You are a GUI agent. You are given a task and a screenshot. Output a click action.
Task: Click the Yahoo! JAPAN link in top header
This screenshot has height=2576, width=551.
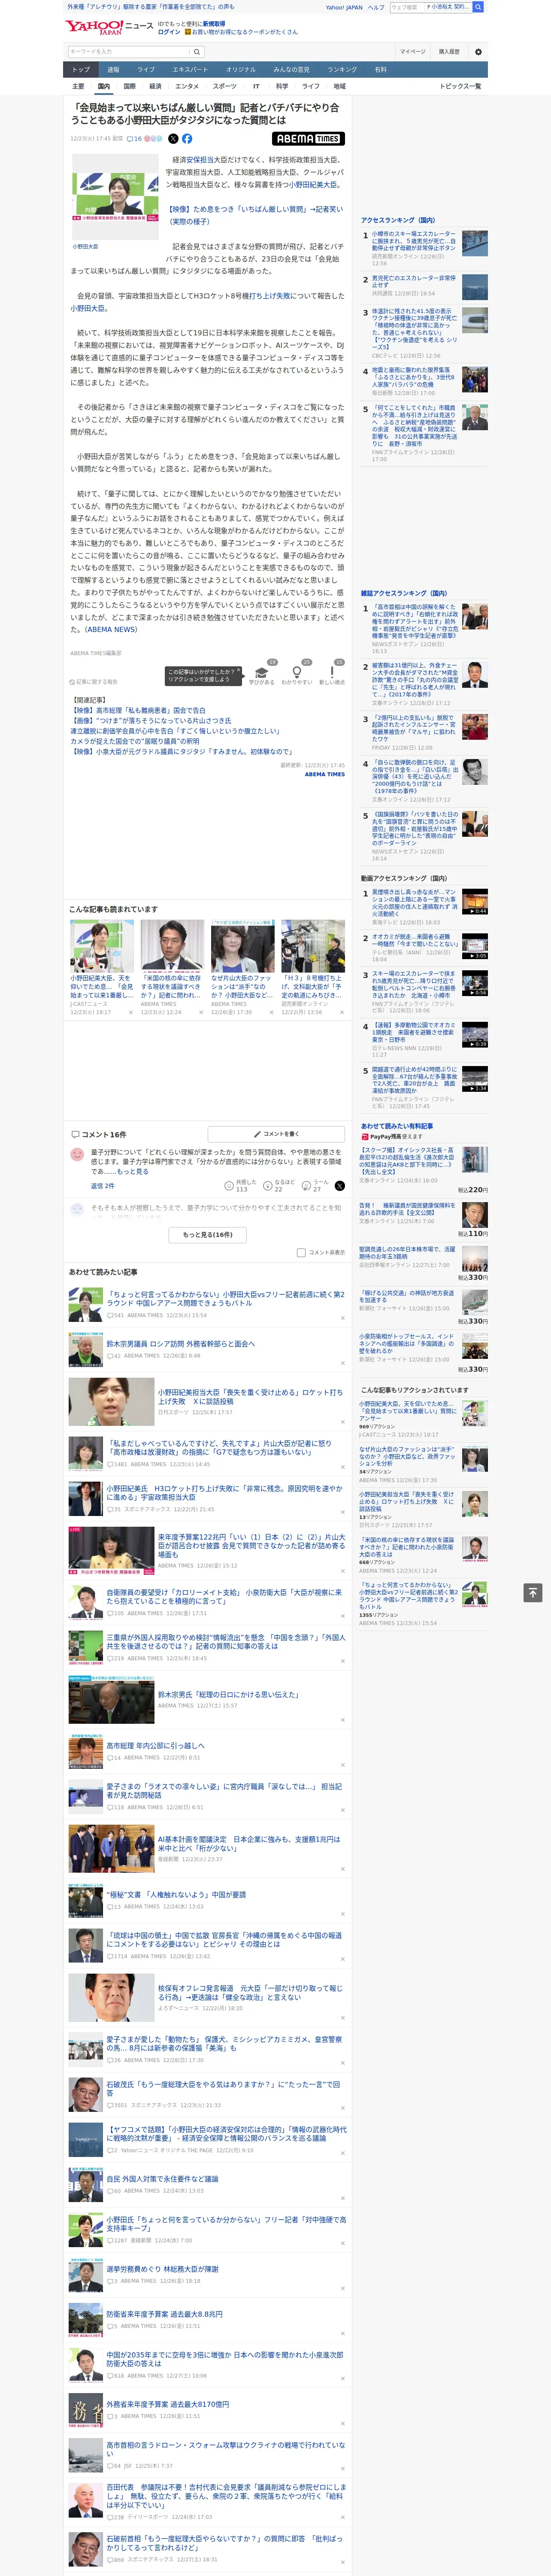(x=344, y=7)
